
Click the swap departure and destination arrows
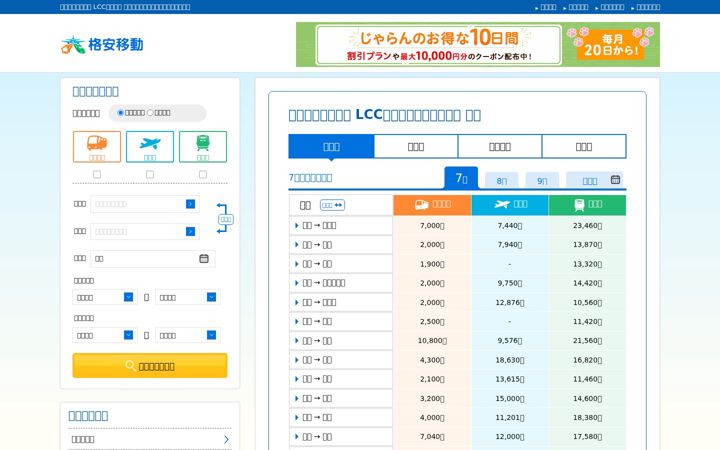pyautogui.click(x=223, y=219)
